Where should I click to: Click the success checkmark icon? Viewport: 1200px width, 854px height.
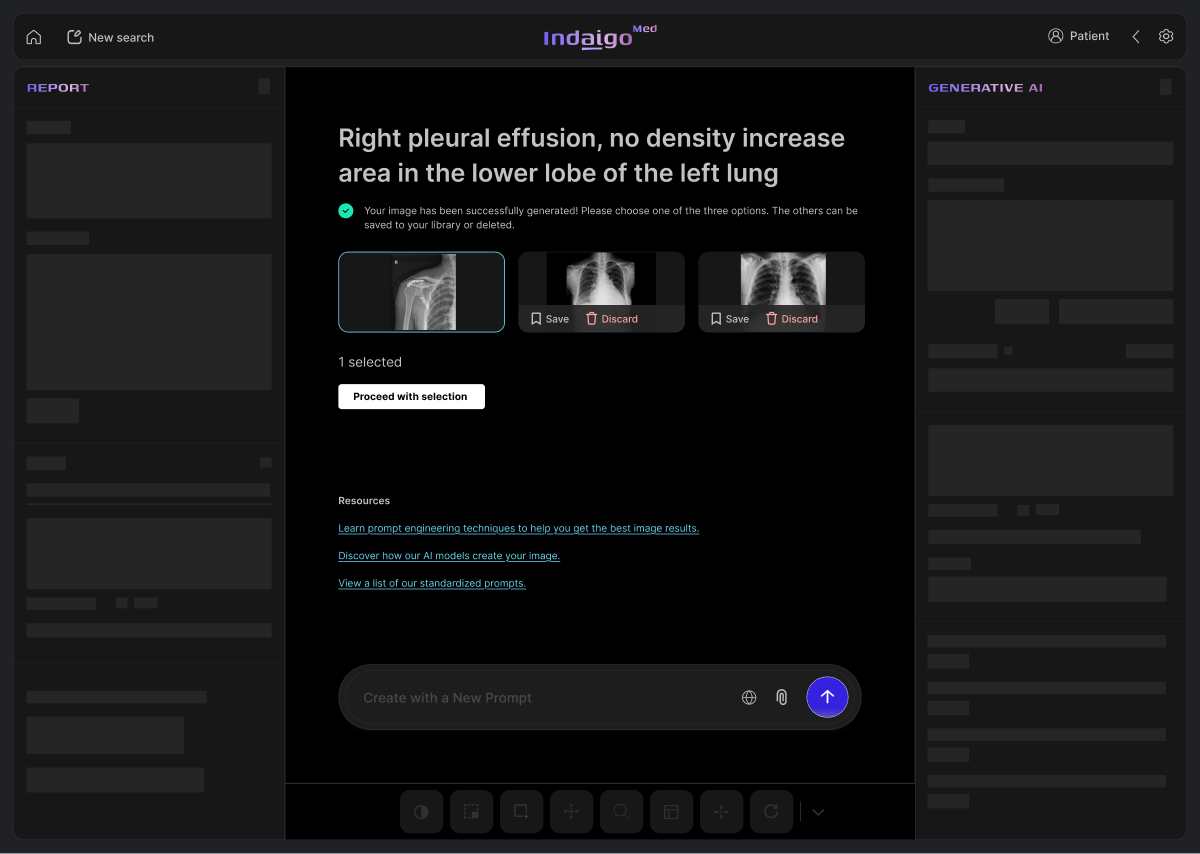(346, 211)
